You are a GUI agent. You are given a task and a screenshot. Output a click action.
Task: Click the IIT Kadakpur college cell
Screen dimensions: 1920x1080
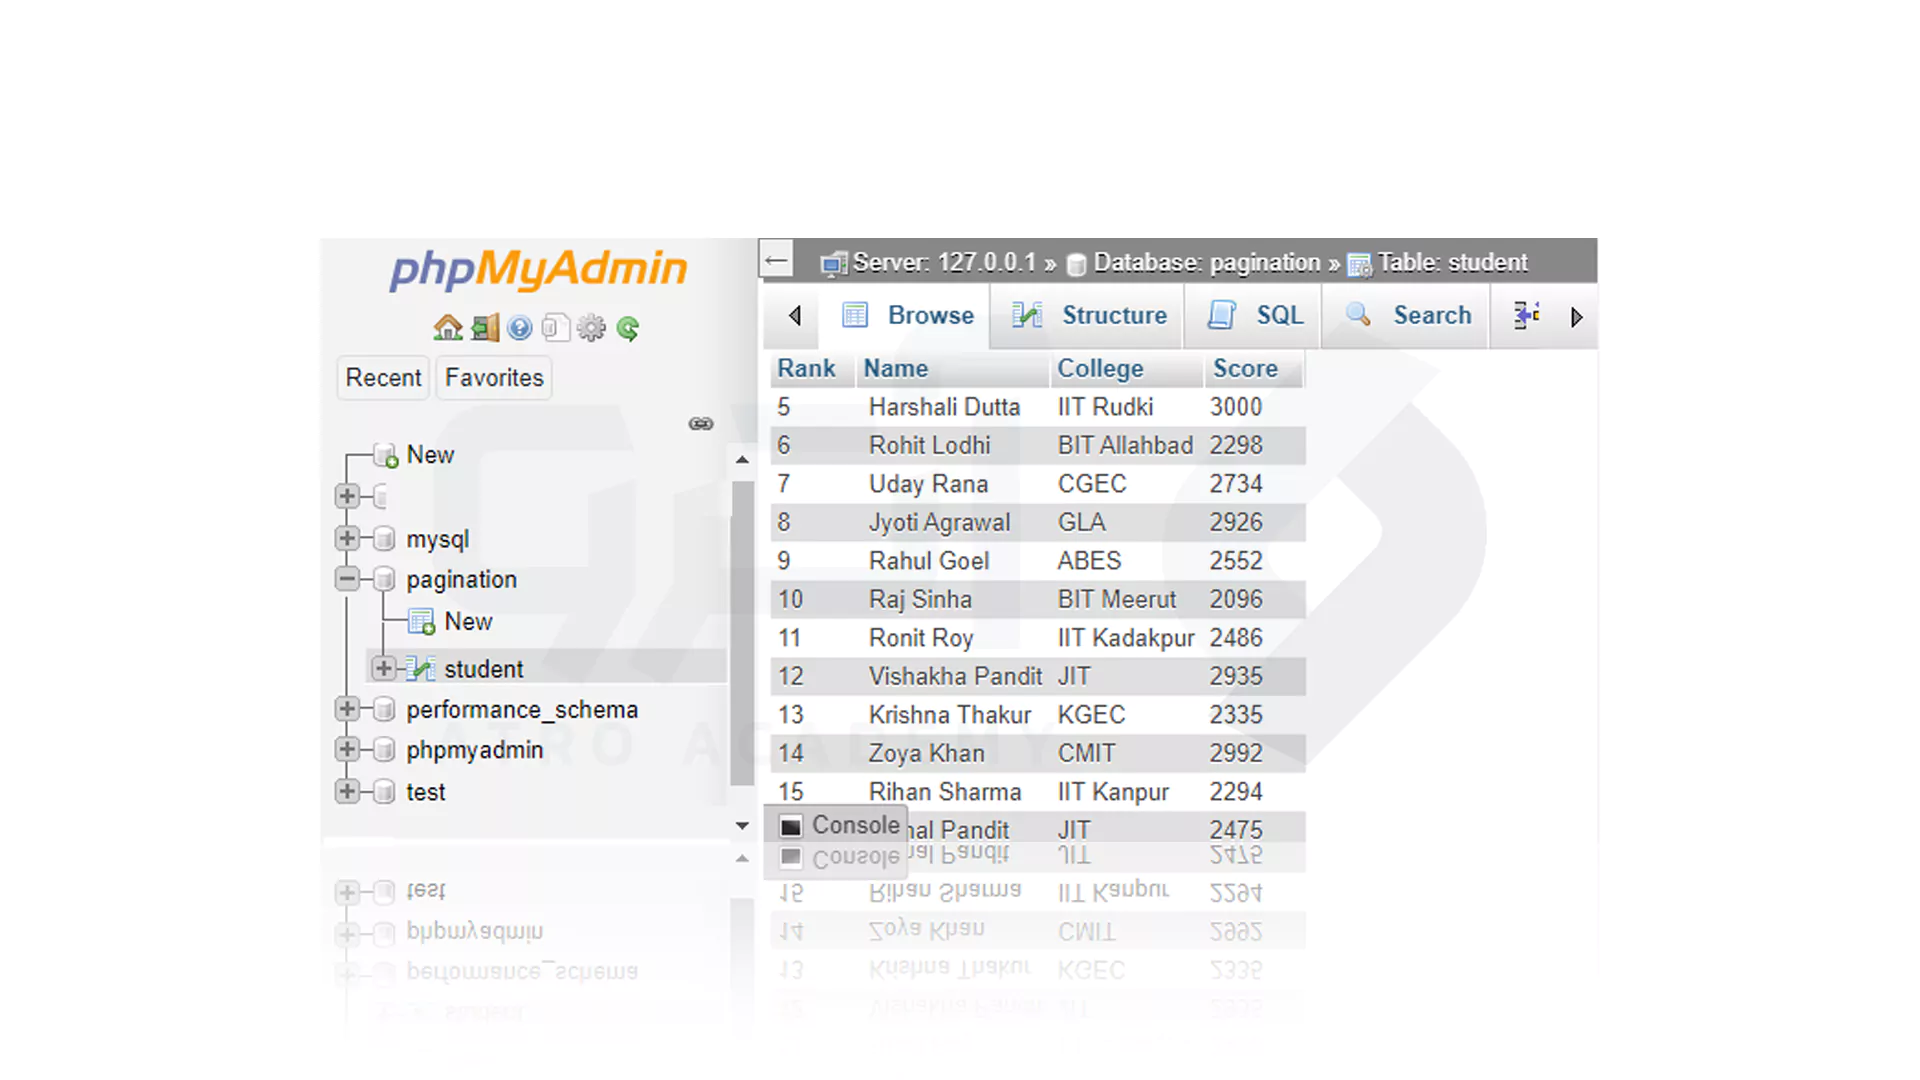coord(1126,638)
